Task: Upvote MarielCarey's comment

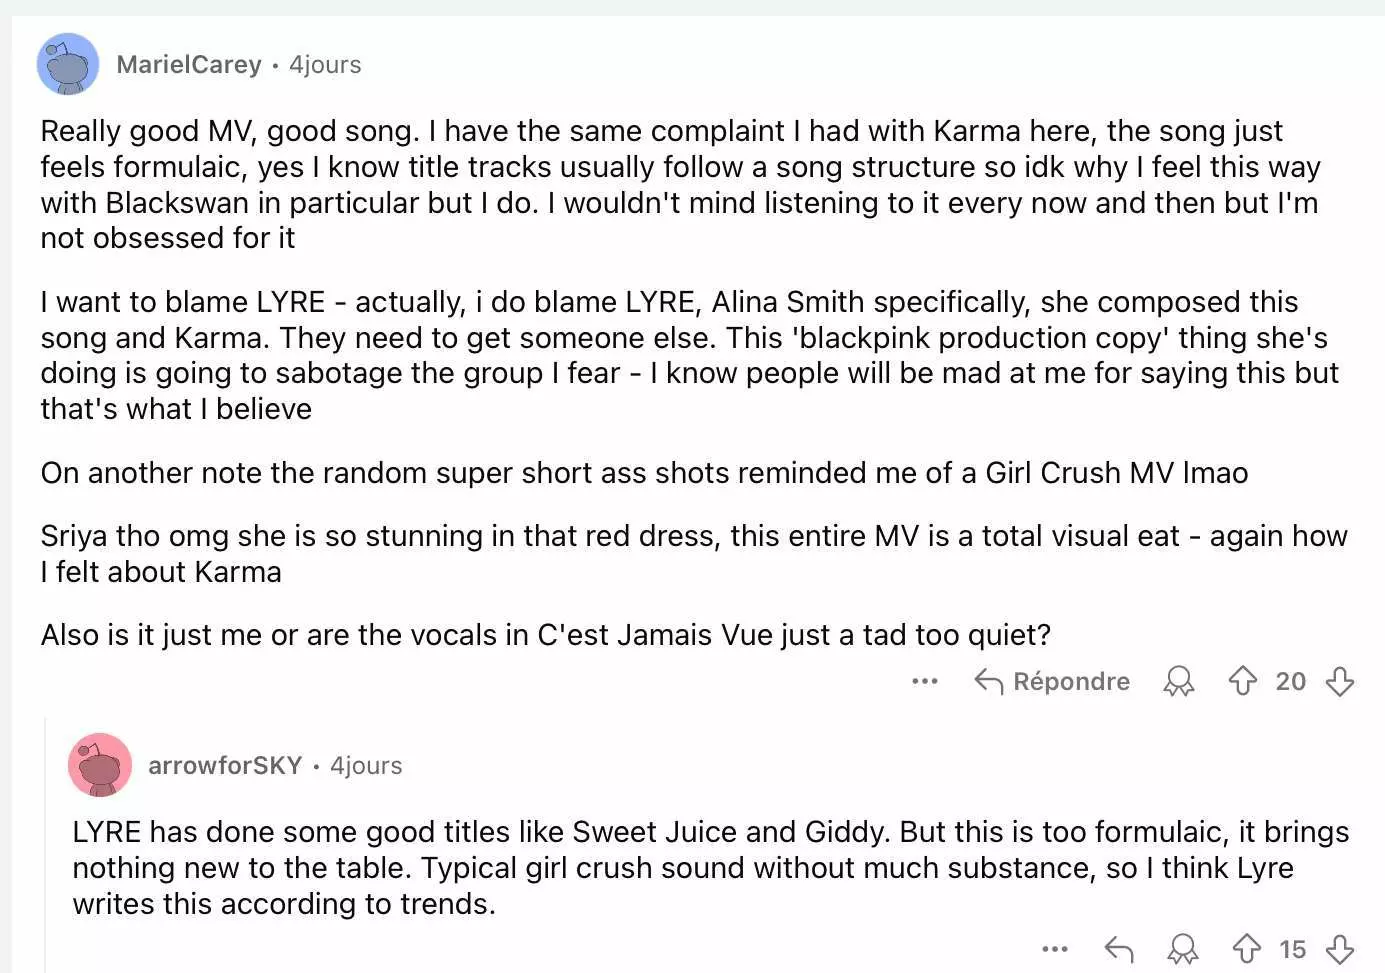Action: 1242,681
